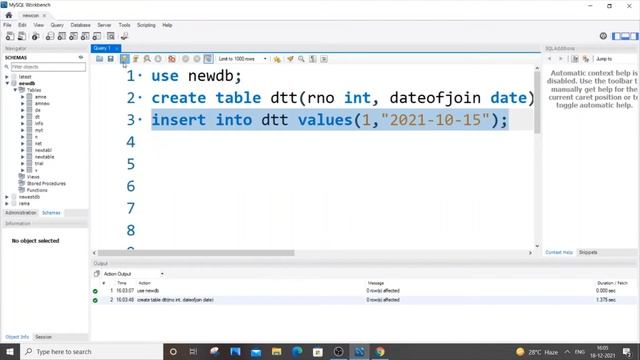The width and height of the screenshot is (640, 360).
Task: Click Create new schema icon in main toolbar
Action: click(50, 36)
